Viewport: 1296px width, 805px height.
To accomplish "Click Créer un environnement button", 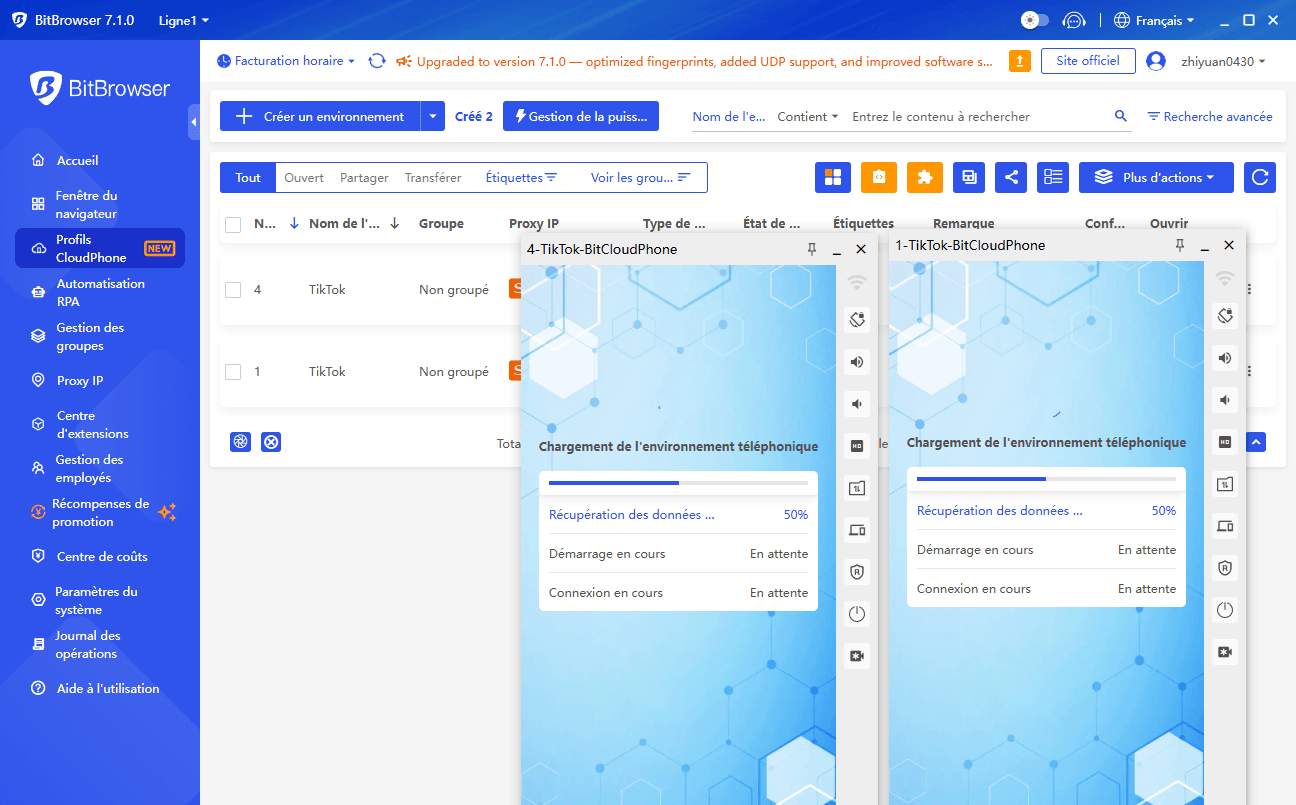I will tap(320, 116).
